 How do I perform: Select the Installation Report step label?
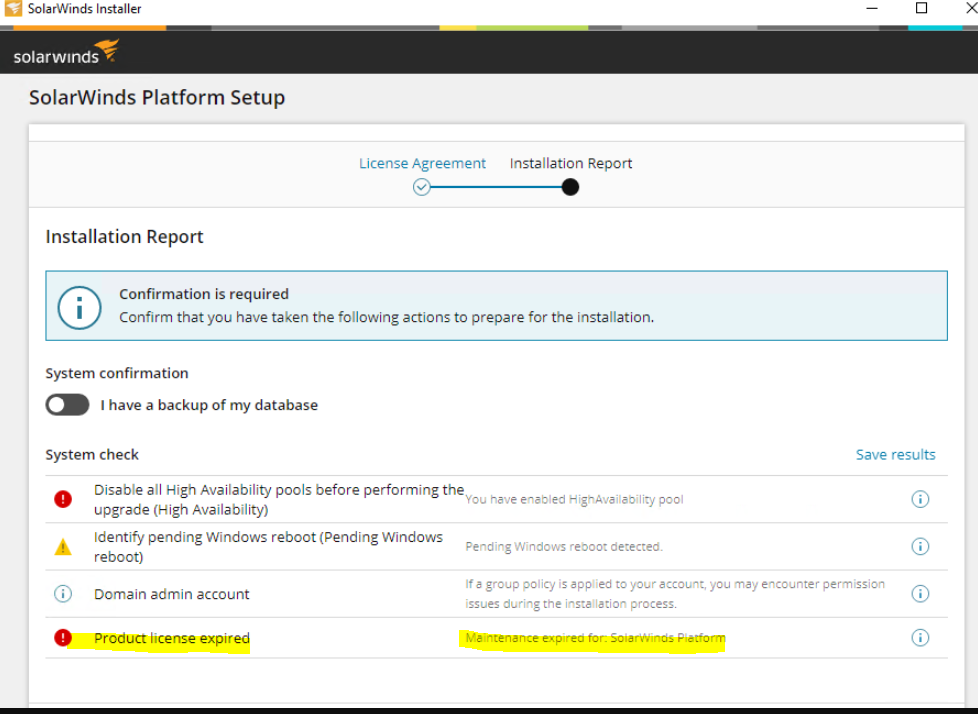(x=570, y=163)
